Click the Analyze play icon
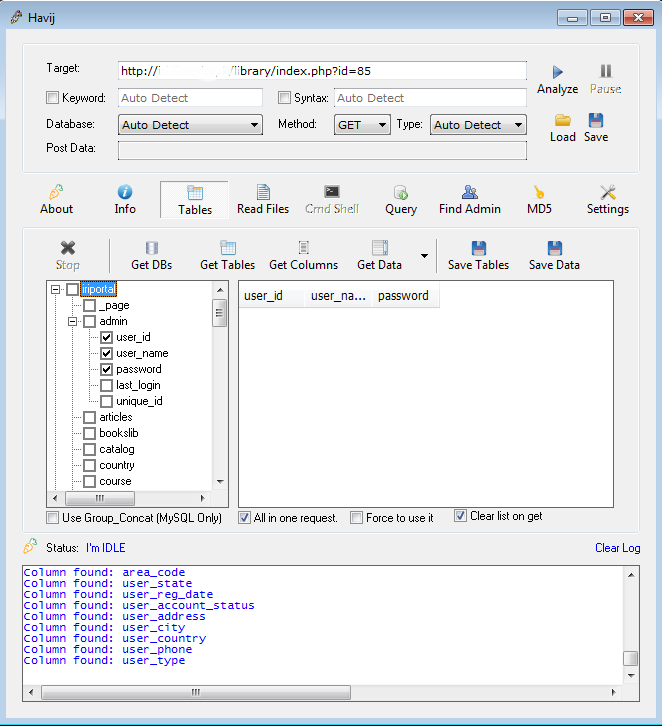 point(557,72)
